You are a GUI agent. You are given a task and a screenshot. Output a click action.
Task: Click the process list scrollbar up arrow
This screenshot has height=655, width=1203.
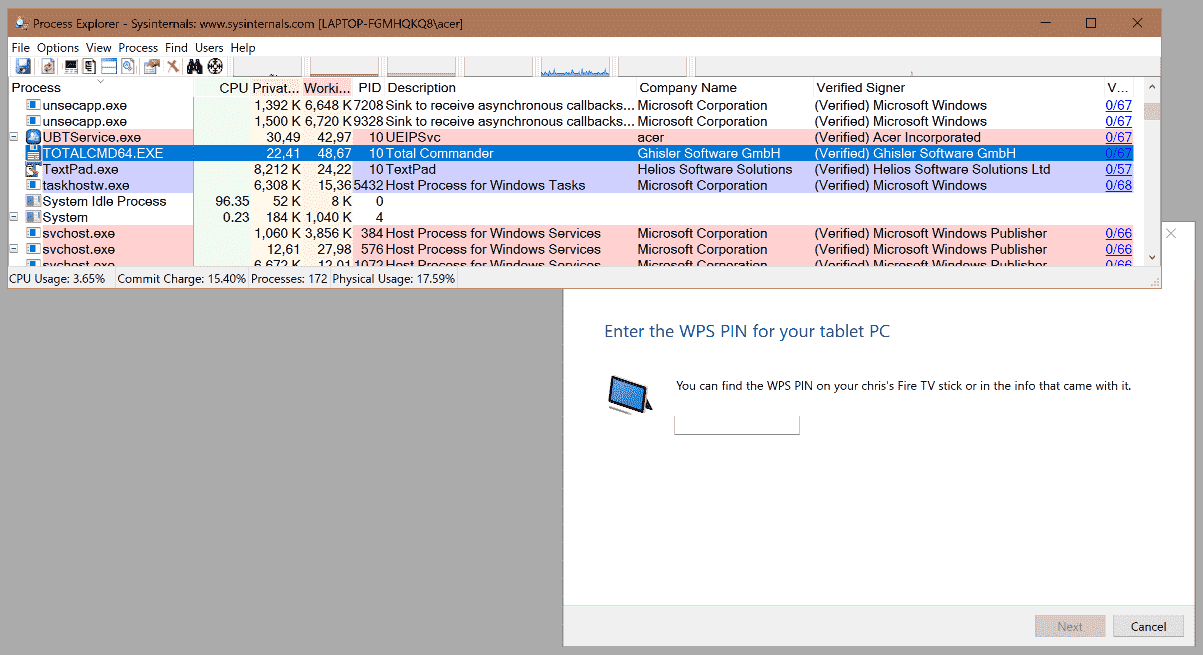click(x=1152, y=88)
